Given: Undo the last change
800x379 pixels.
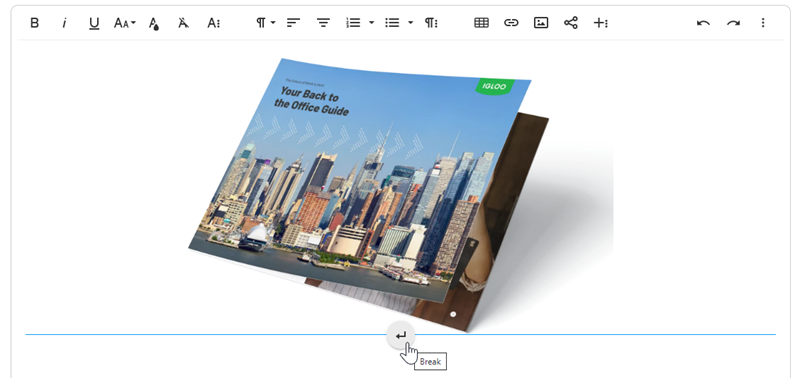Looking at the screenshot, I should pyautogui.click(x=703, y=23).
